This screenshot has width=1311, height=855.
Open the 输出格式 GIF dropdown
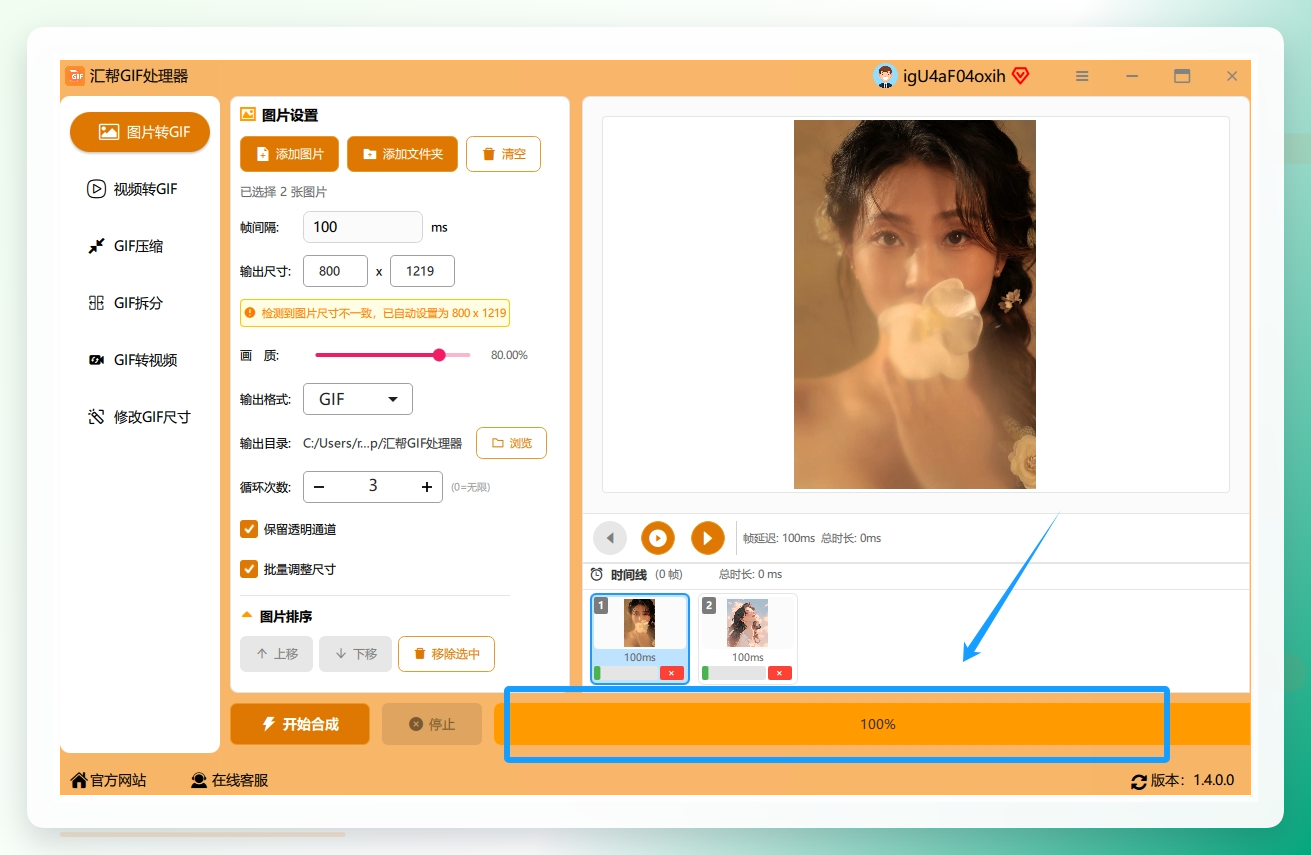358,399
